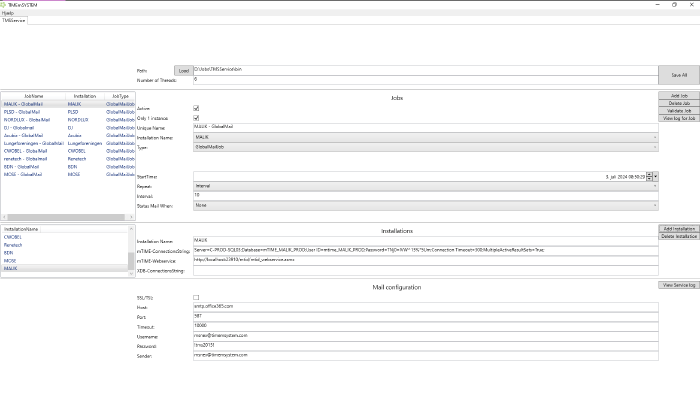Click the TIMEinSYSTEM app icon in title bar
Screen dimensions: 700x405
tap(4, 4)
